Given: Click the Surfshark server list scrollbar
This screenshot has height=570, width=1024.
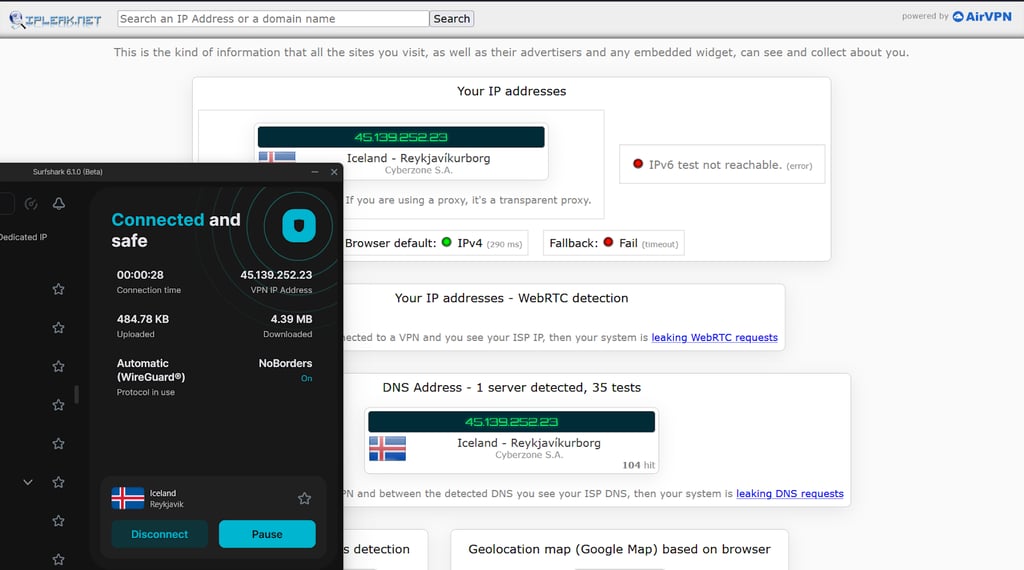Looking at the screenshot, I should [76, 394].
